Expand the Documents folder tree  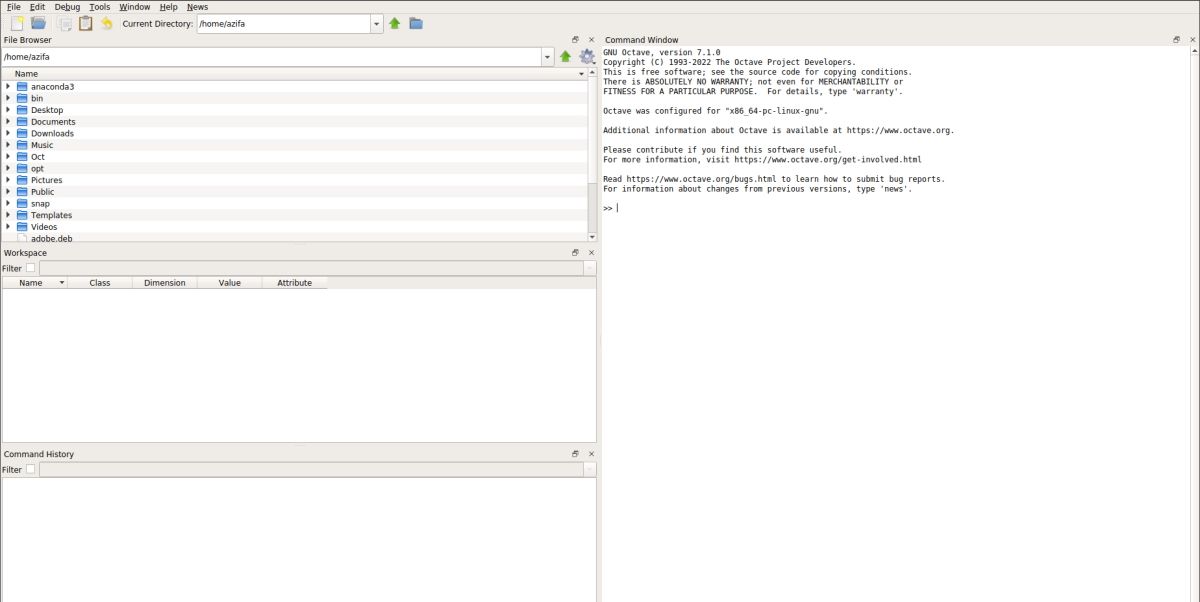click(8, 122)
